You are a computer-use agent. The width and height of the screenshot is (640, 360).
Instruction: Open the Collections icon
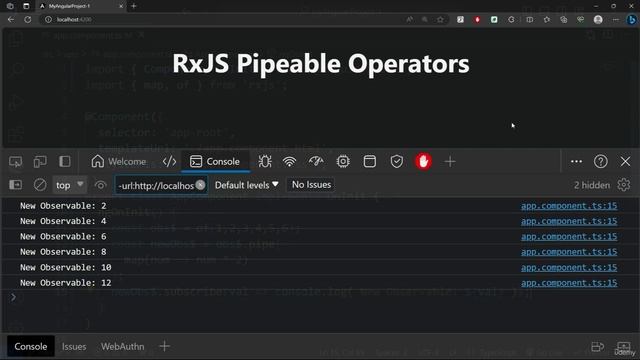564,19
